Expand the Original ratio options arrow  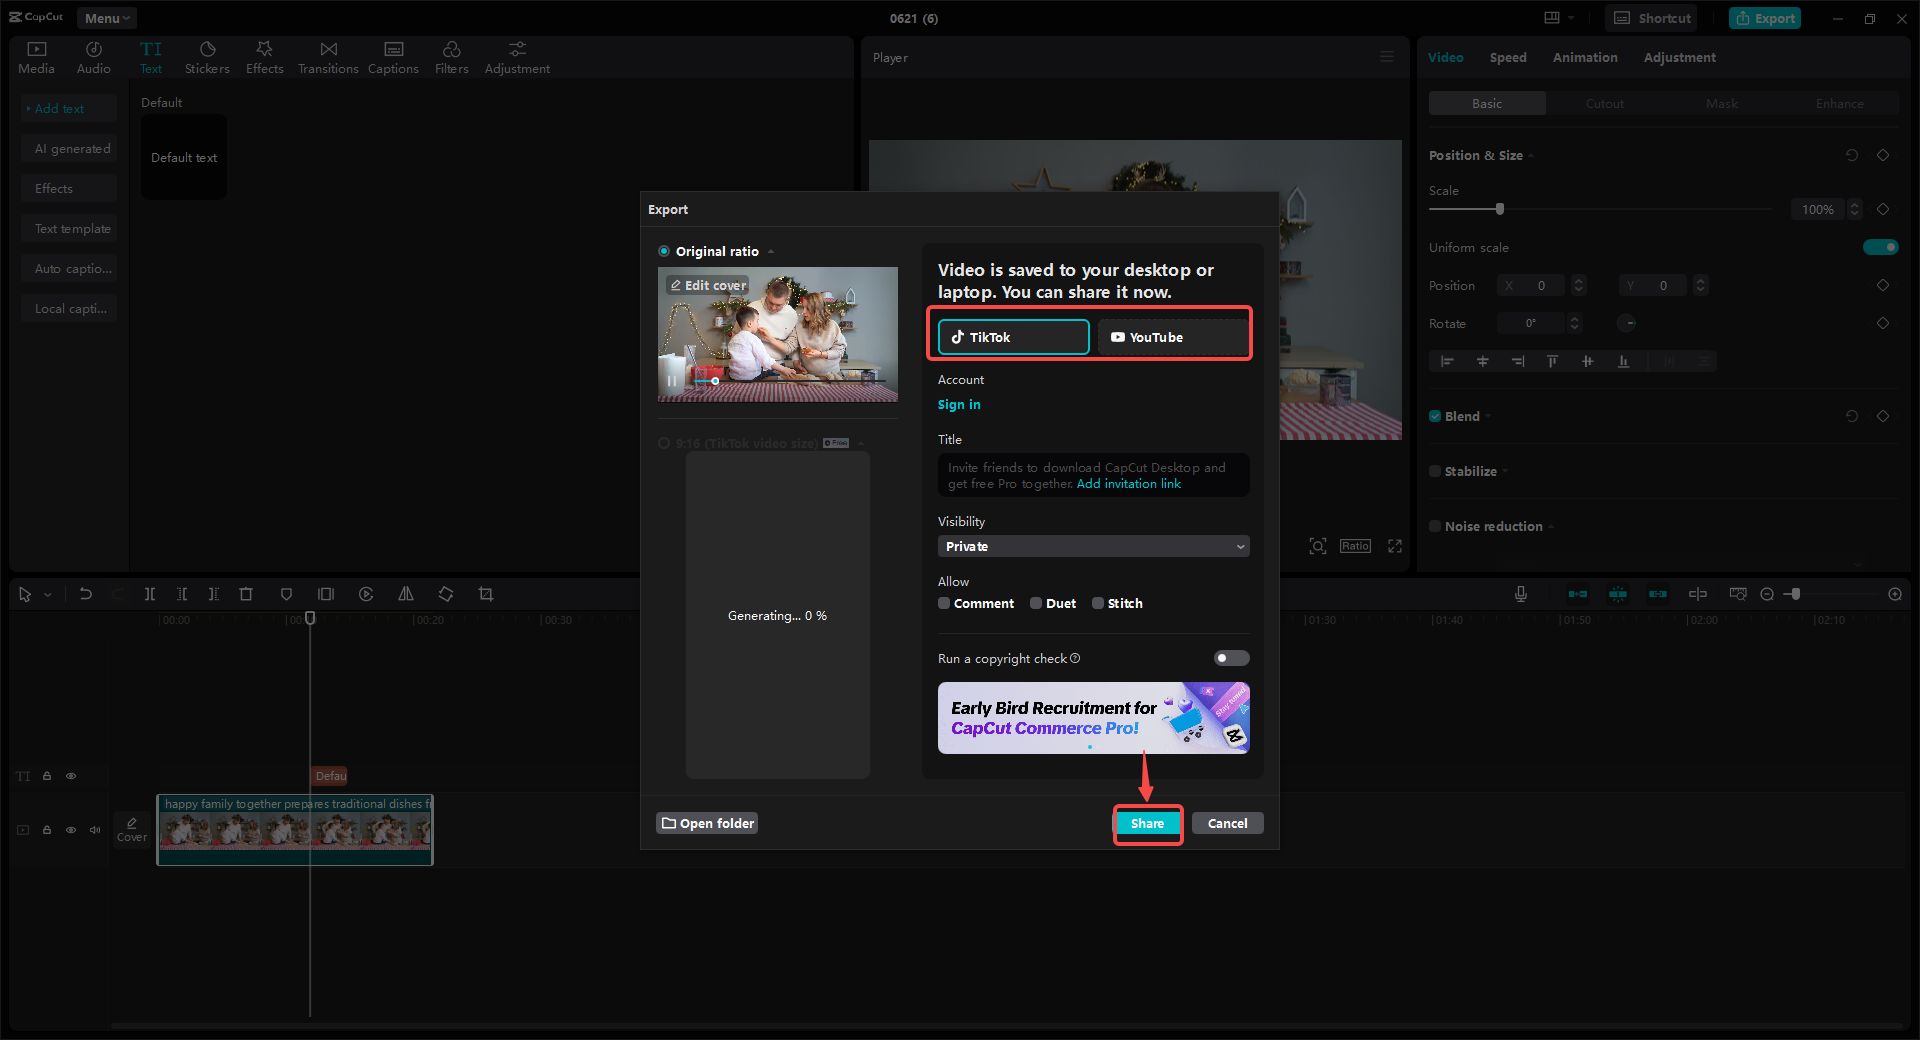click(771, 252)
